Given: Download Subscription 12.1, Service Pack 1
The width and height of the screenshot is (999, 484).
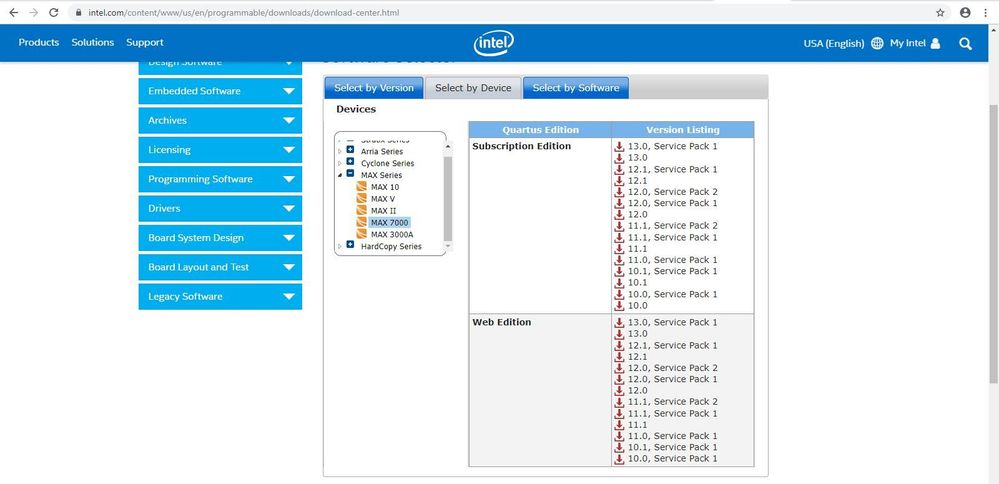Looking at the screenshot, I should pos(672,169).
